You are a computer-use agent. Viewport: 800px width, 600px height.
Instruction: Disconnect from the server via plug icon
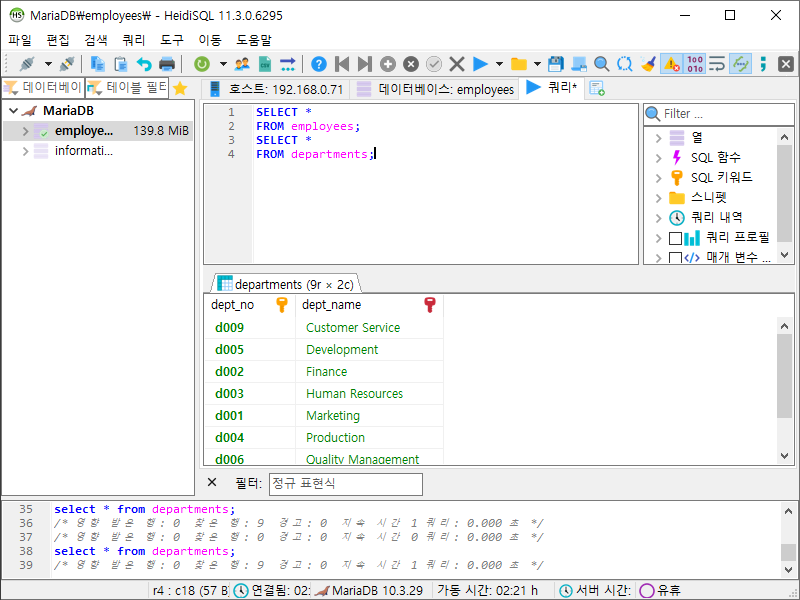click(67, 64)
